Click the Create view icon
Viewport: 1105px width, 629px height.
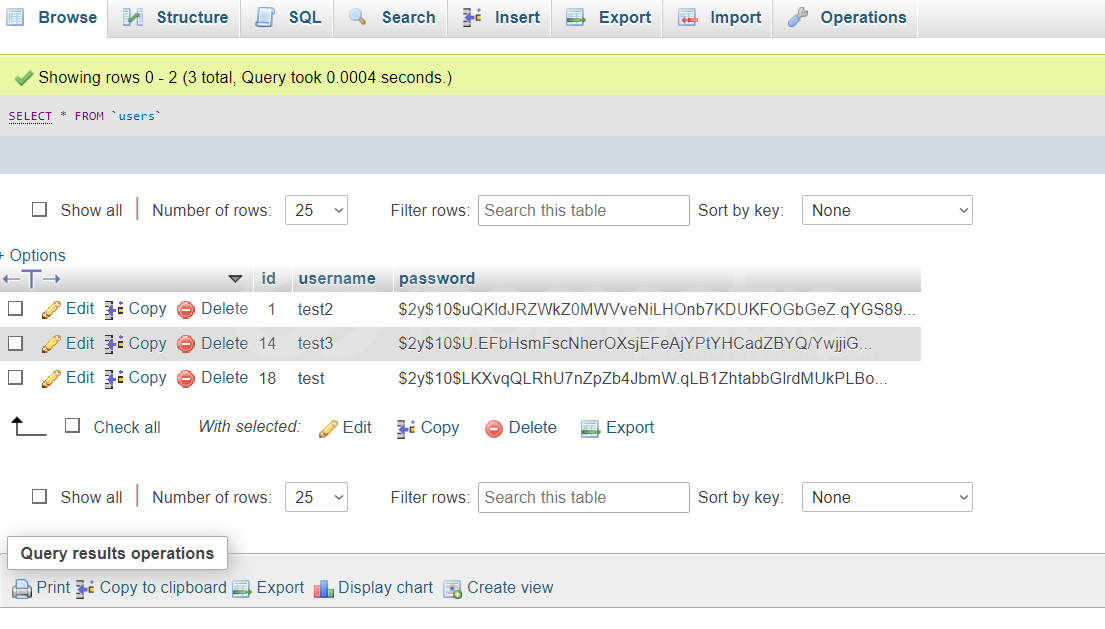[x=453, y=589]
